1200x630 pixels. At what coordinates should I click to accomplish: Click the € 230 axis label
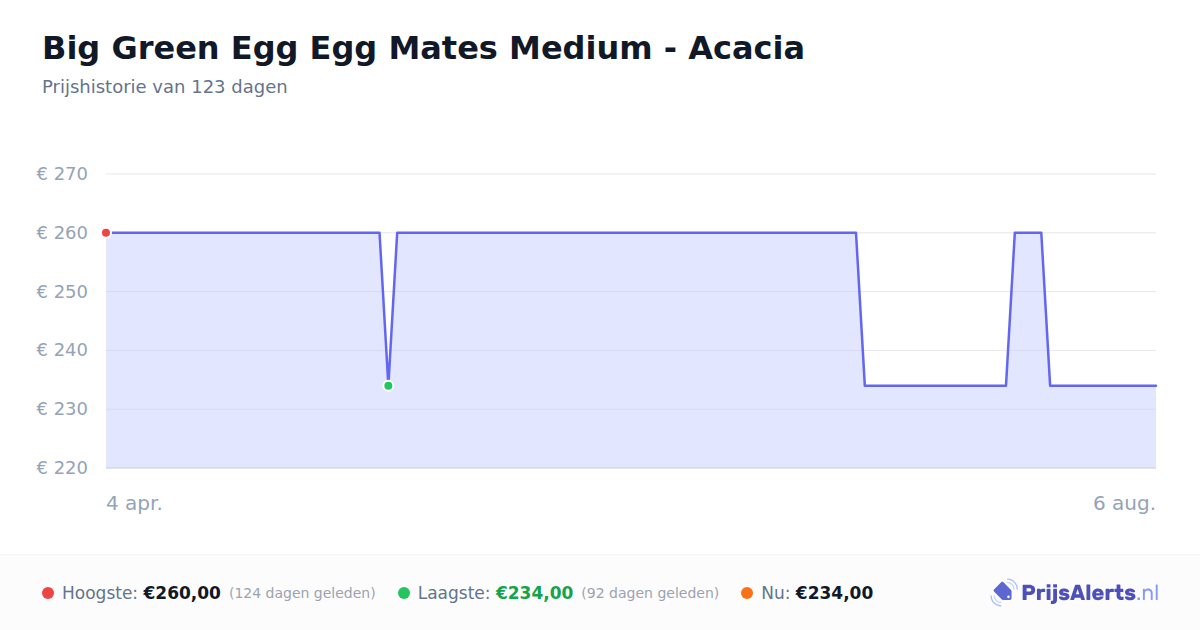point(62,409)
